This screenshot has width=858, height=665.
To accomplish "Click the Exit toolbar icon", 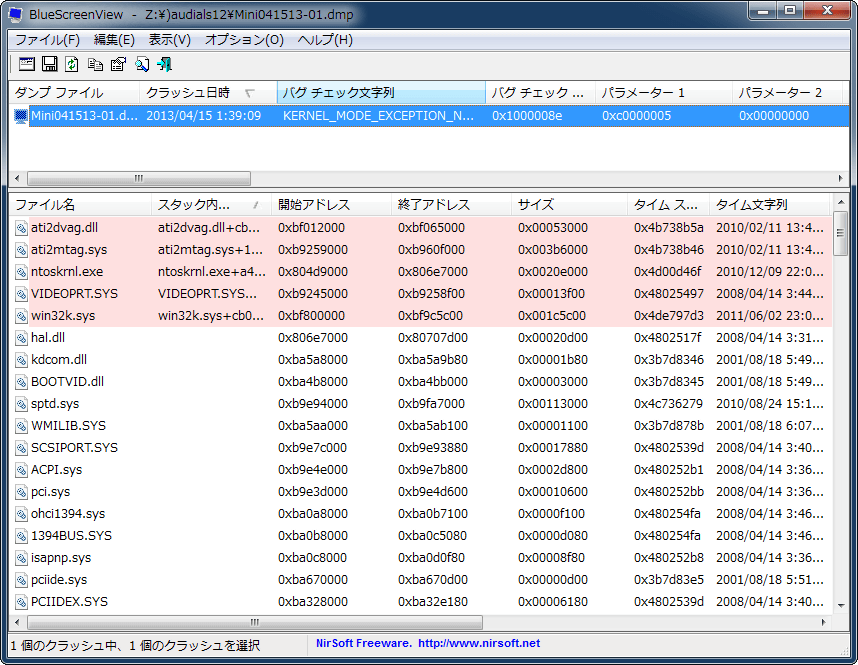I will click(x=165, y=64).
